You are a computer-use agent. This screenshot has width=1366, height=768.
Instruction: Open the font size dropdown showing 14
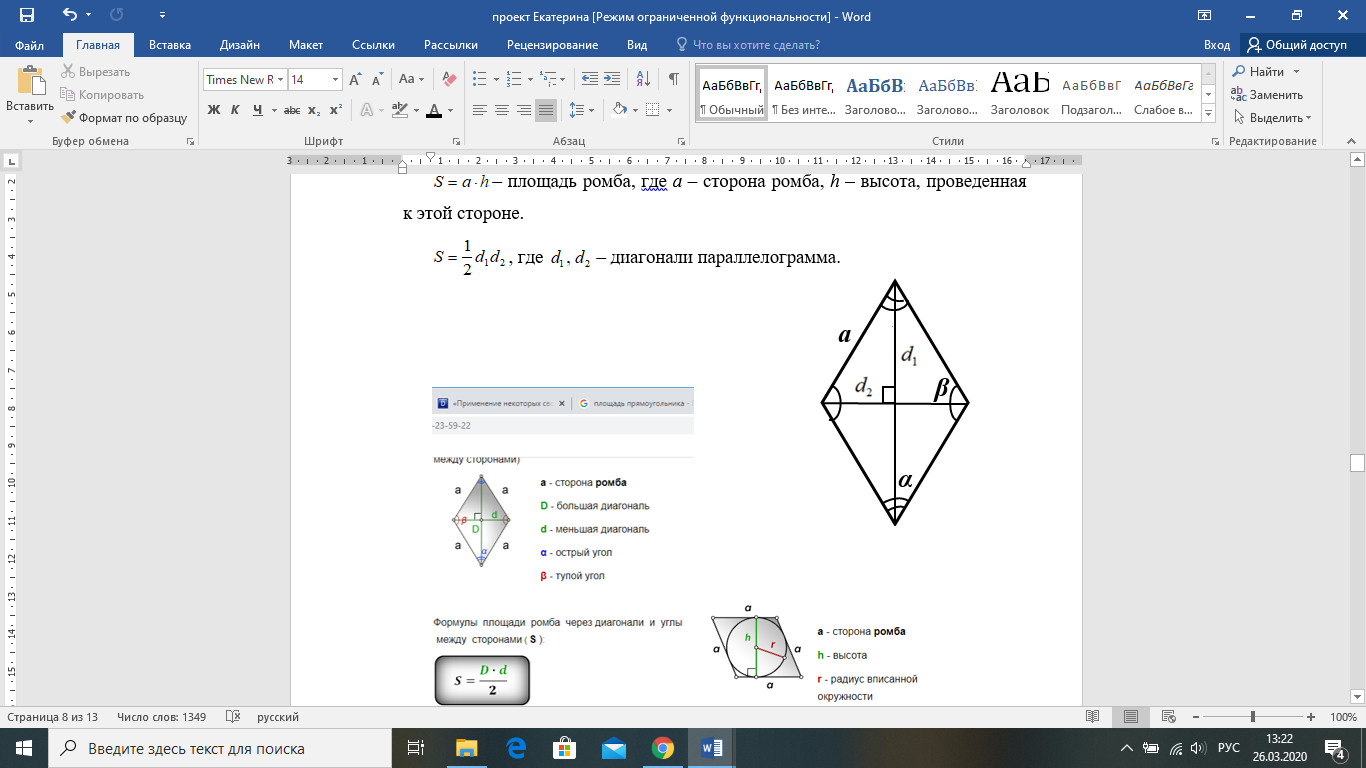(x=335, y=80)
